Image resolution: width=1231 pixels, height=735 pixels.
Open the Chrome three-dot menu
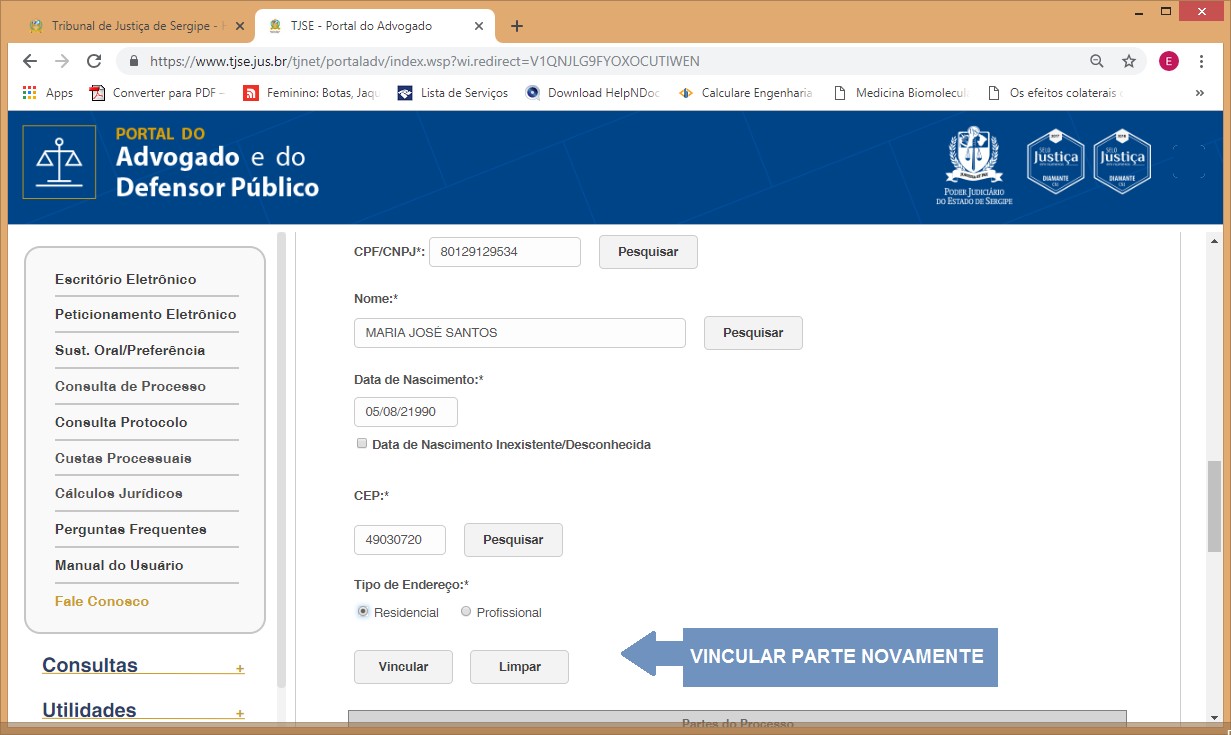(x=1200, y=61)
